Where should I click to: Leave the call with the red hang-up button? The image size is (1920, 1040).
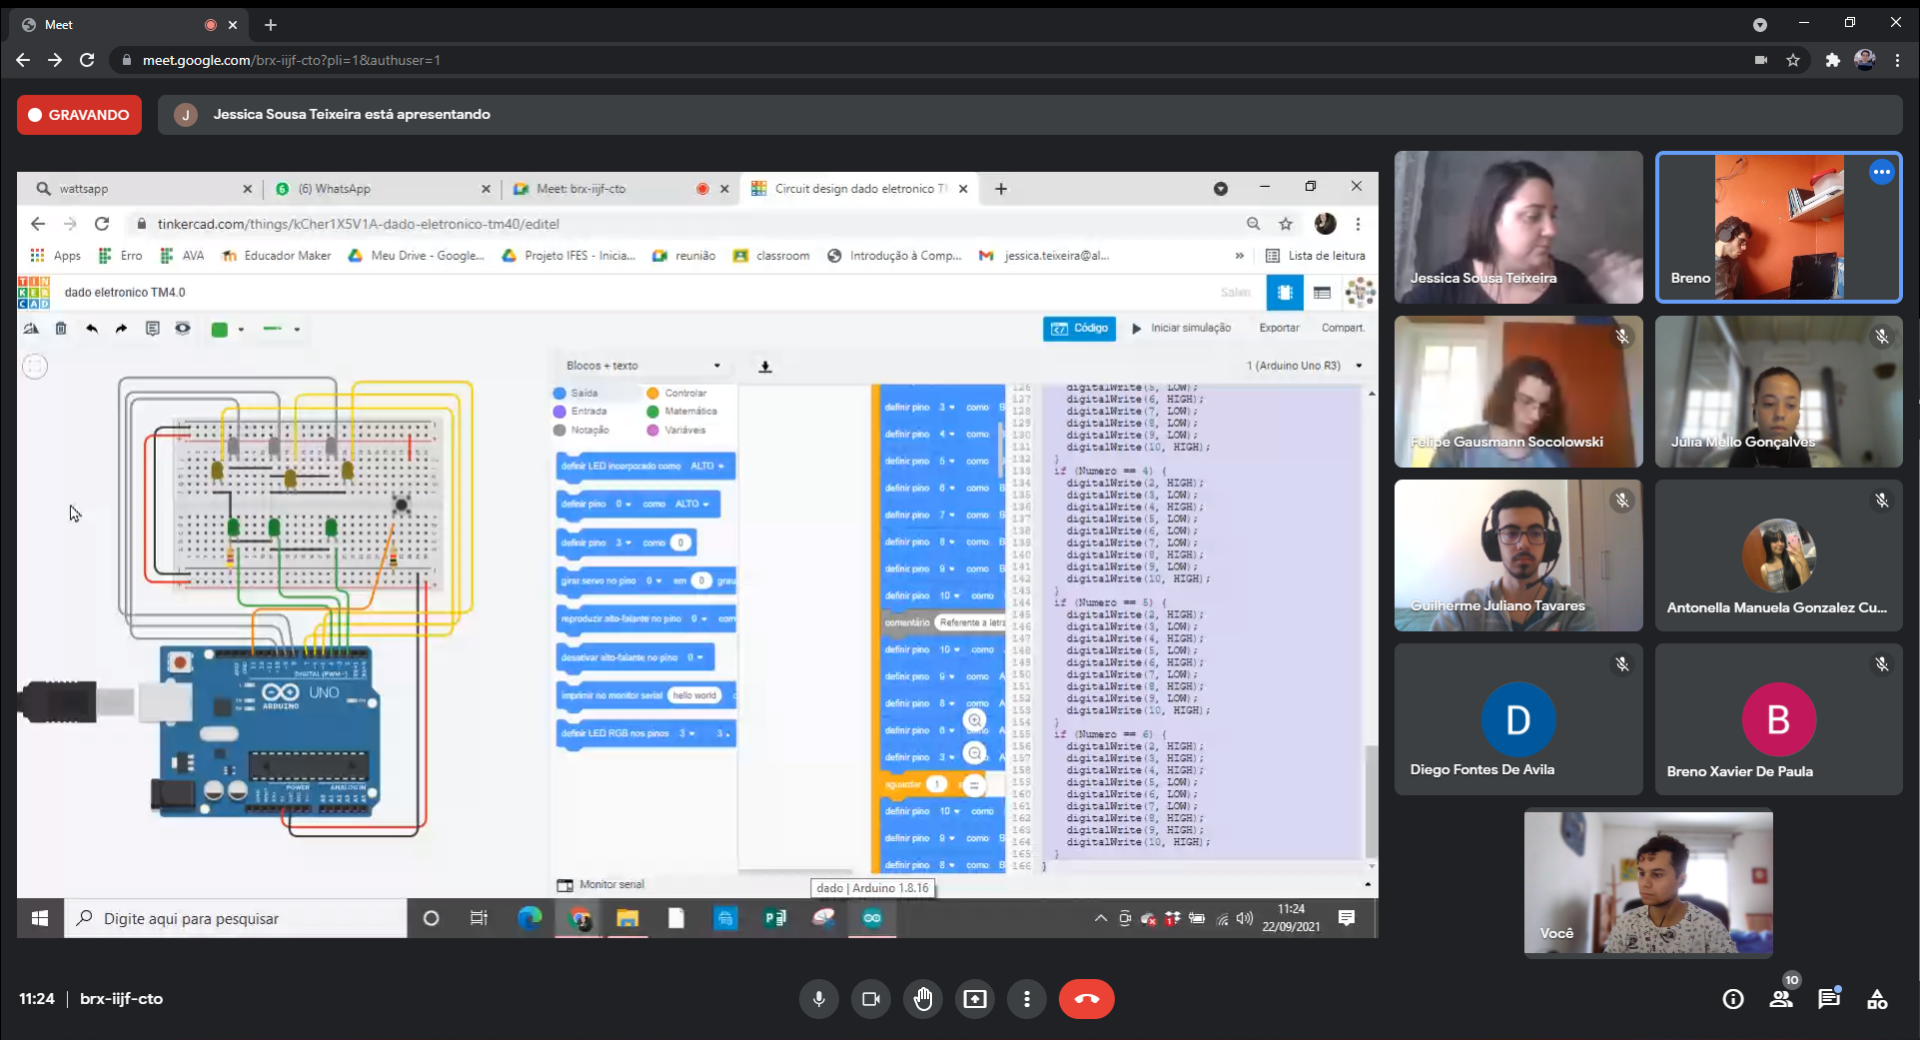point(1086,999)
